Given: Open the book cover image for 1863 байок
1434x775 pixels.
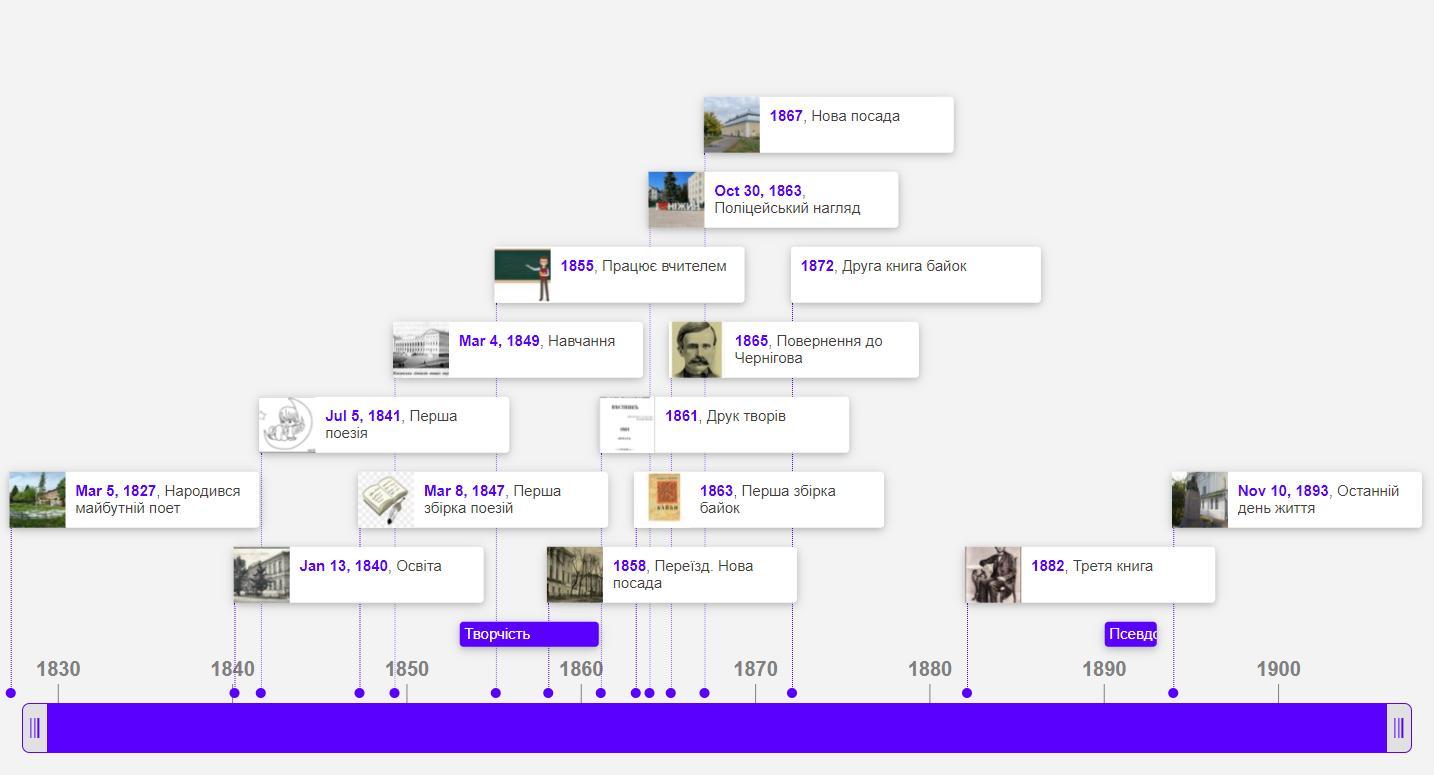Looking at the screenshot, I should [x=662, y=500].
